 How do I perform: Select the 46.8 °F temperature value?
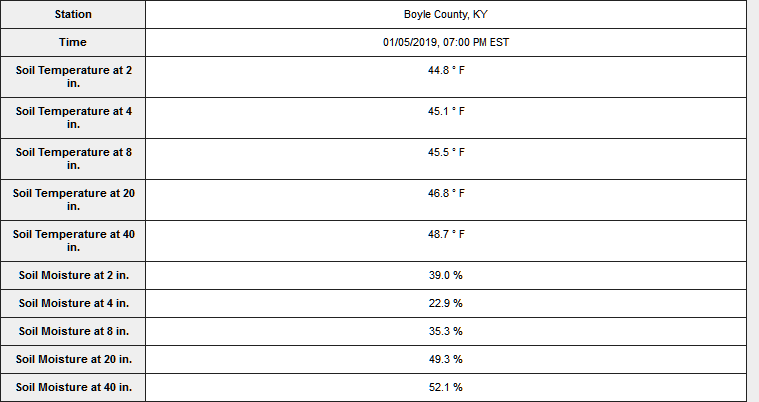coord(446,194)
